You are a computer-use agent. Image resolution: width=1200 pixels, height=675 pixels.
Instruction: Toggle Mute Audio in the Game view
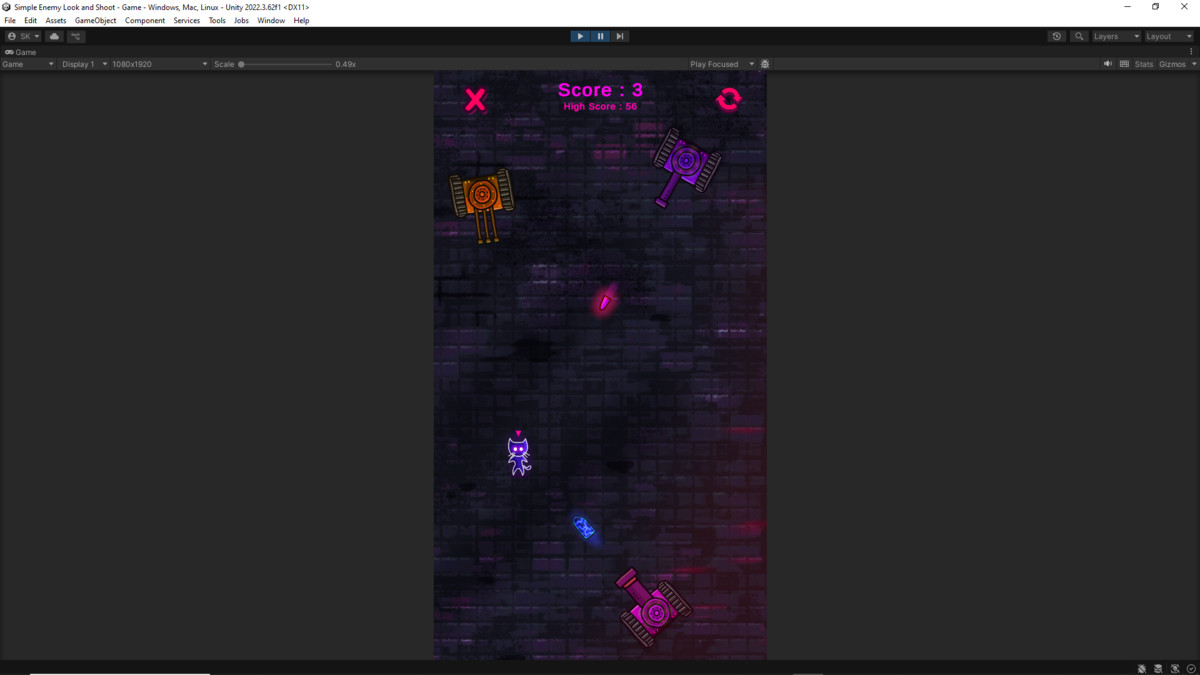[1107, 63]
